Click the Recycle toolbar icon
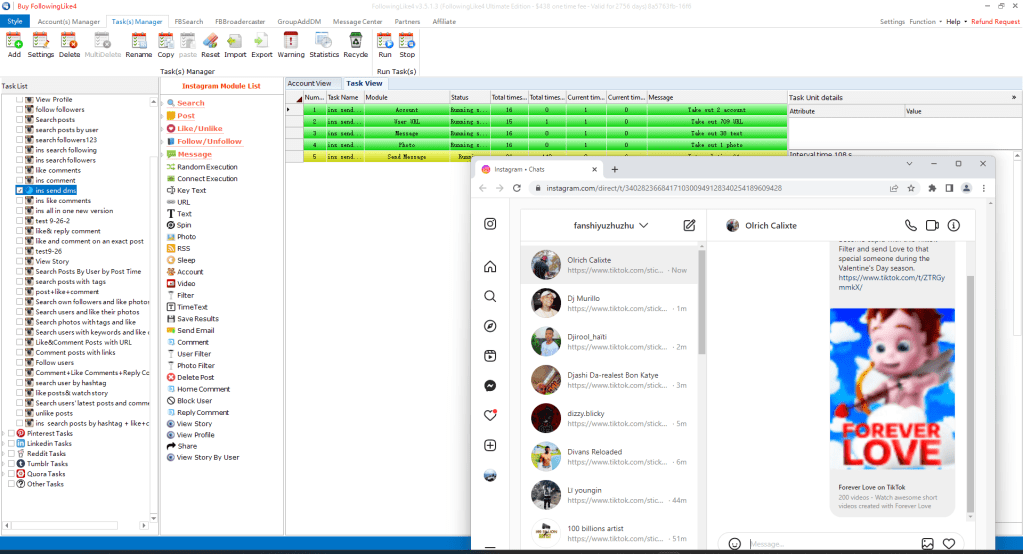The image size is (1023, 554). tap(355, 45)
